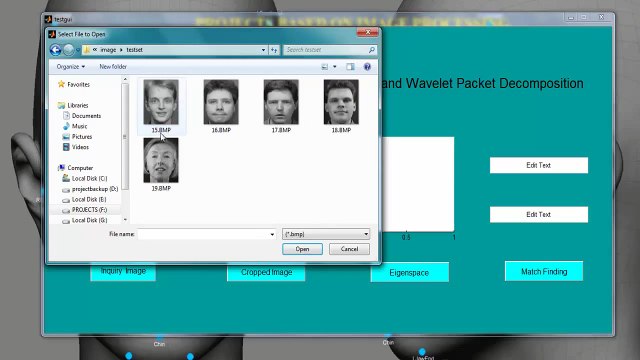
Task: Open the dialog help icon
Action: (367, 67)
